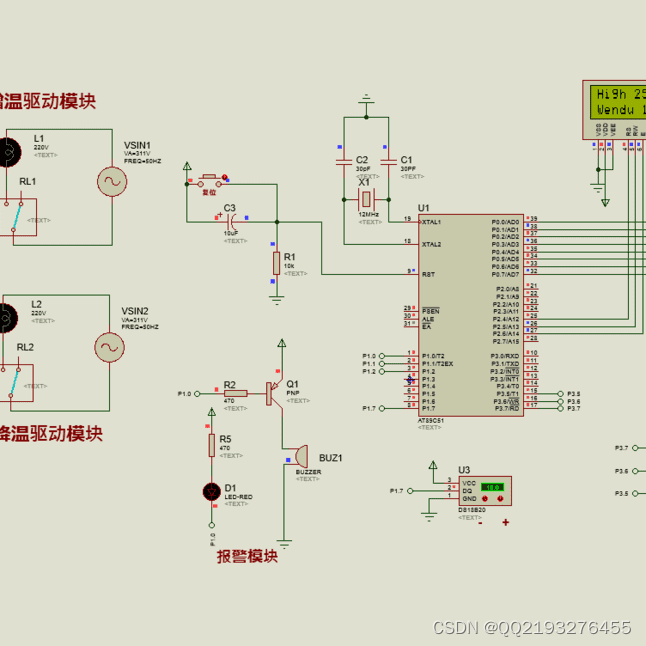Push the 复位 reset pushbutton
Screen dimensions: 646x646
click(x=210, y=181)
